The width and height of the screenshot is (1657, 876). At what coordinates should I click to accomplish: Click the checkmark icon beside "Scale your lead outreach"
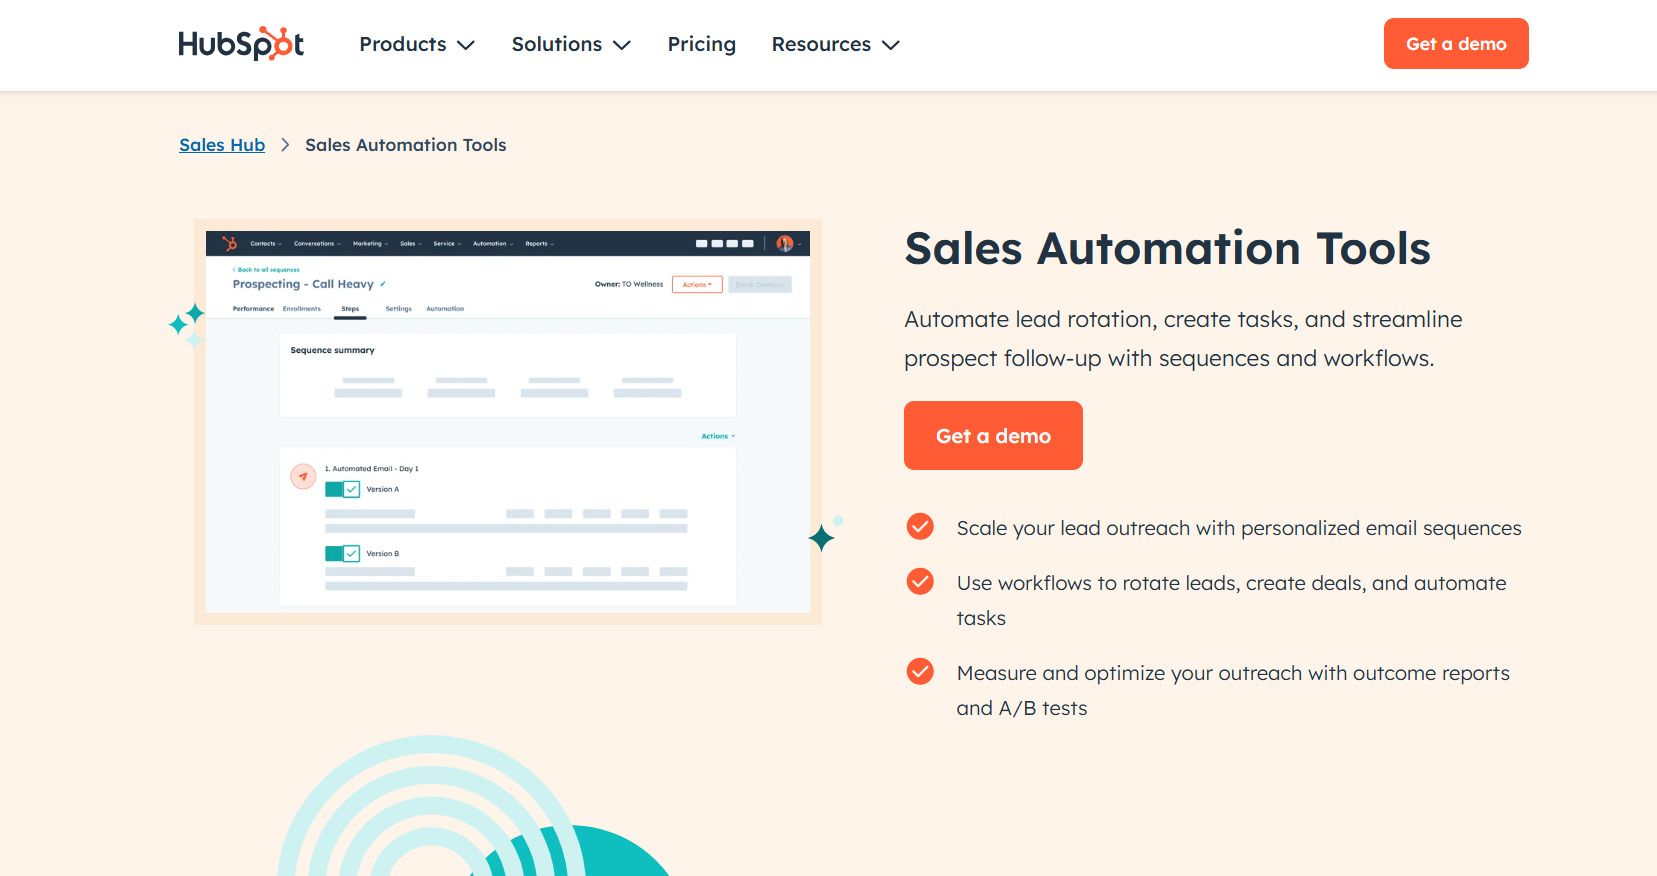click(920, 526)
